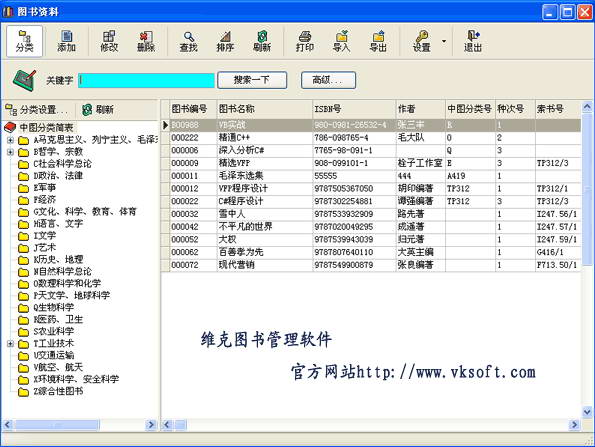Click the 种次号 column header

(x=515, y=109)
